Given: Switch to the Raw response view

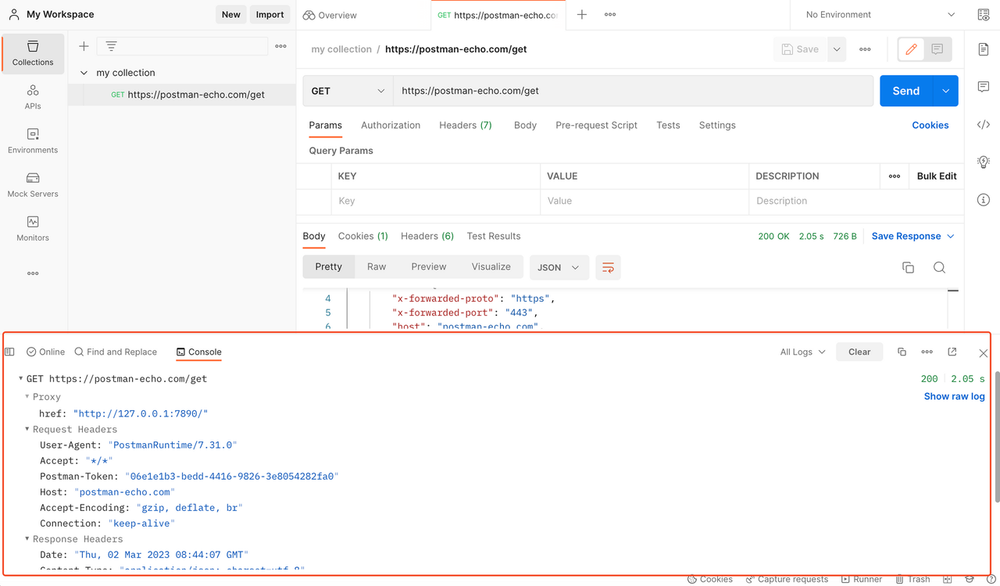Looking at the screenshot, I should coord(376,267).
